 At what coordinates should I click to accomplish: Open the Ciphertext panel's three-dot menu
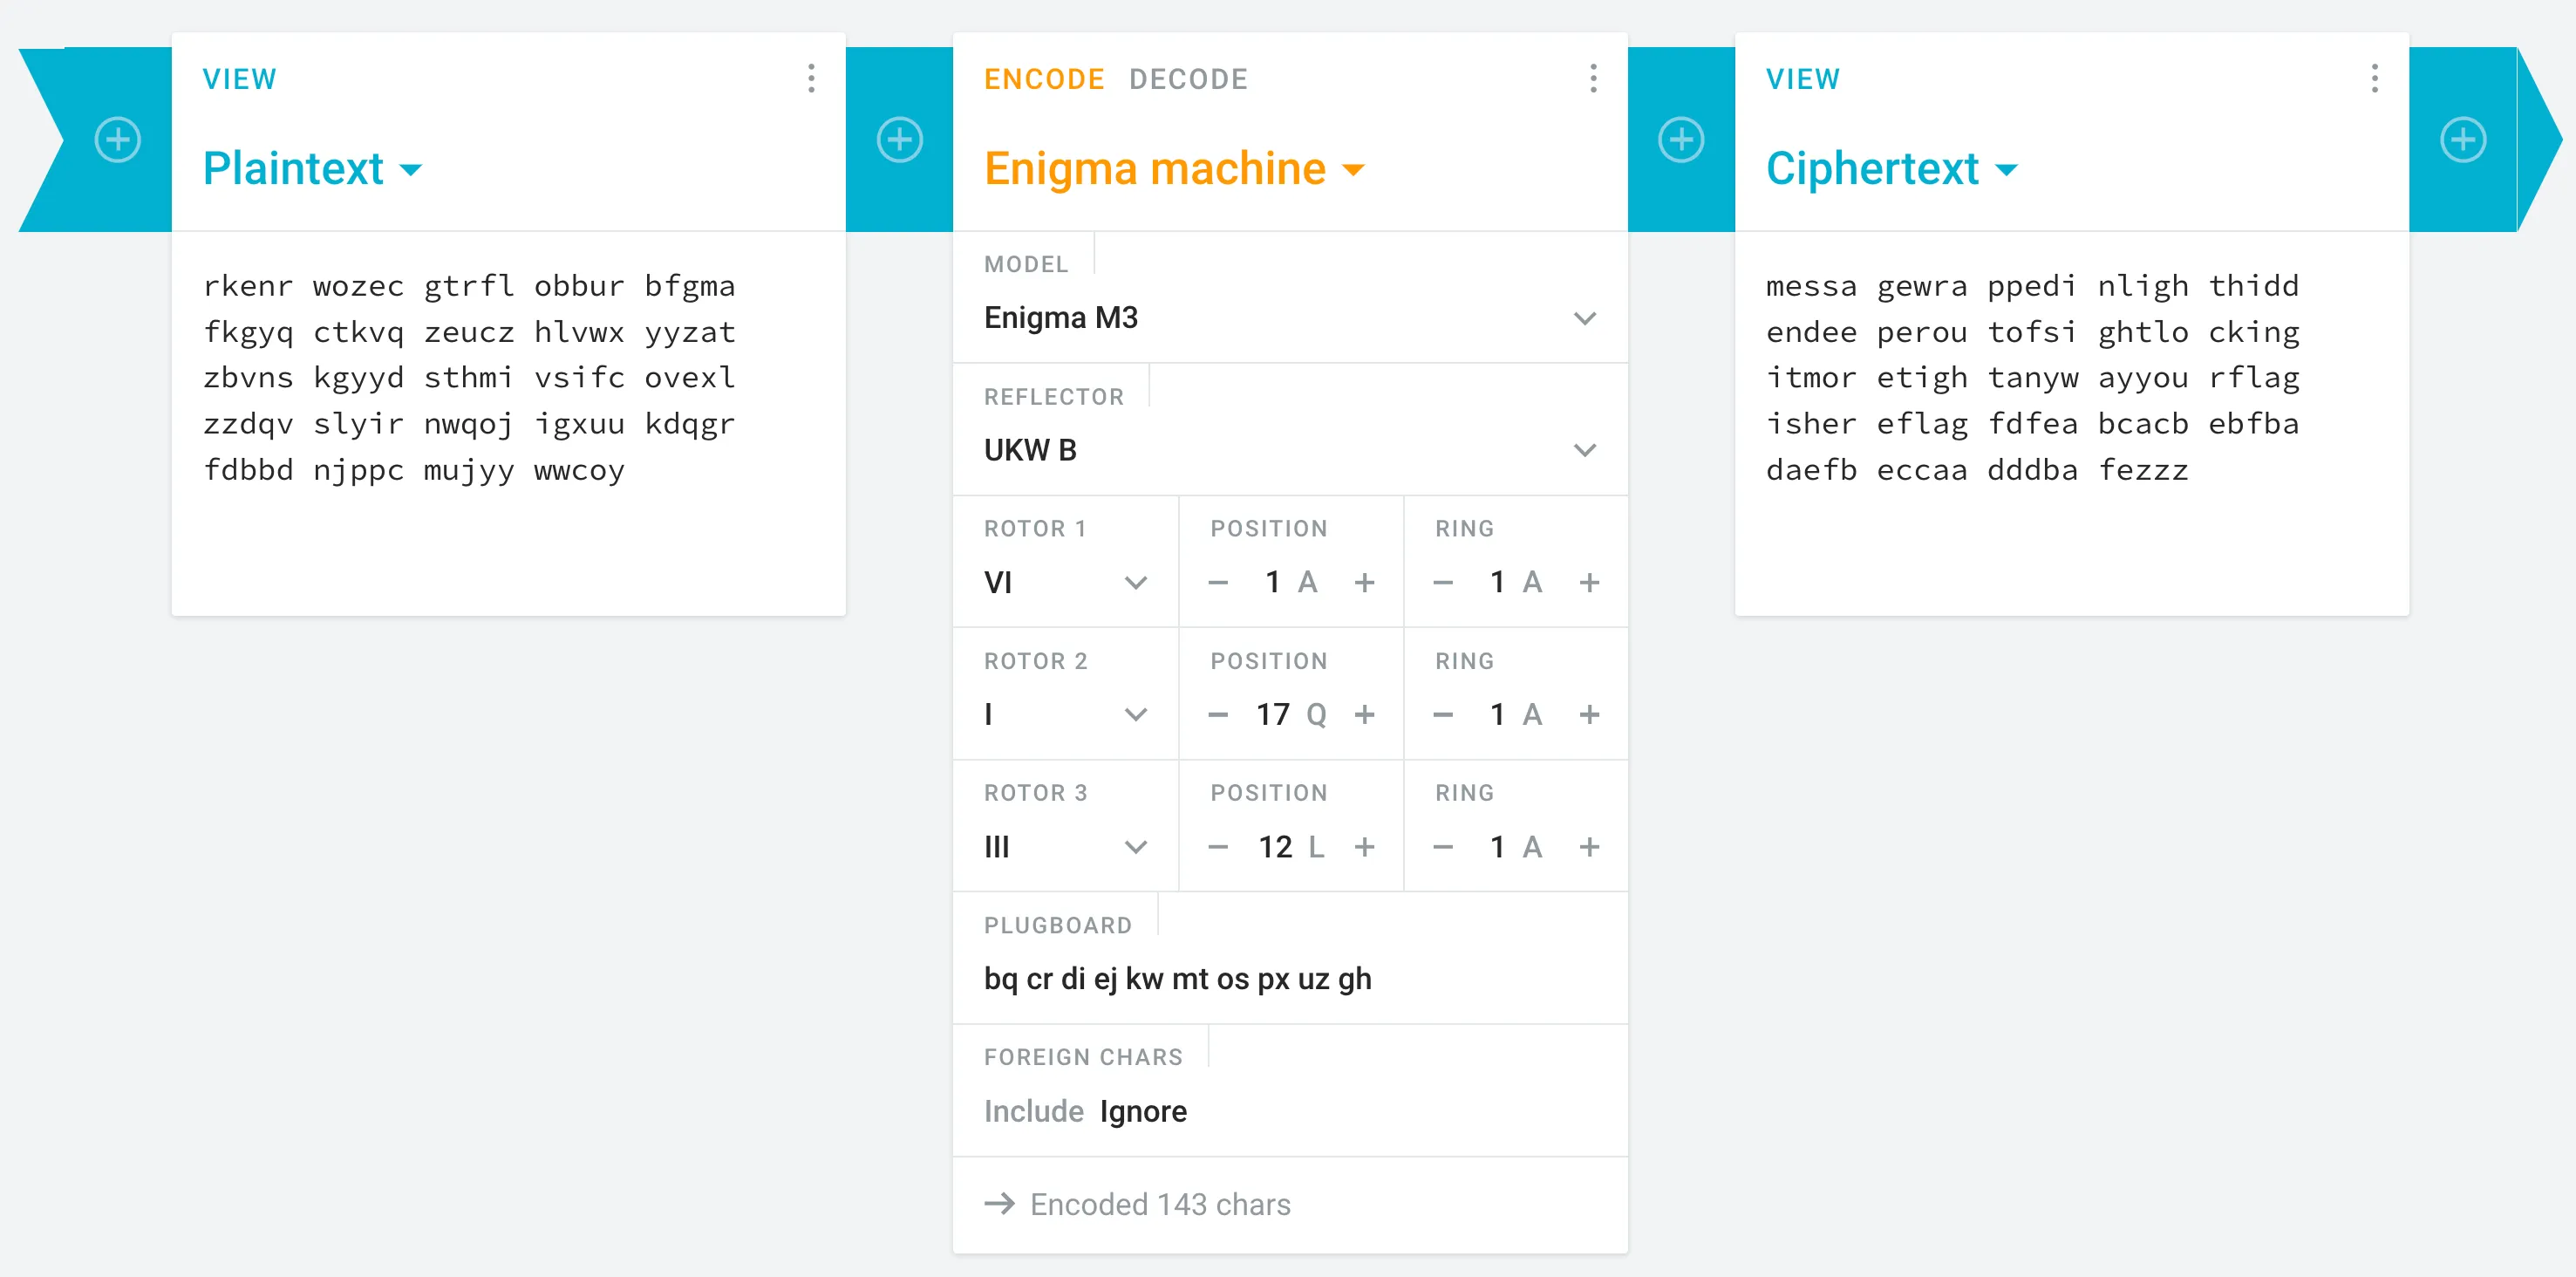coord(2374,78)
